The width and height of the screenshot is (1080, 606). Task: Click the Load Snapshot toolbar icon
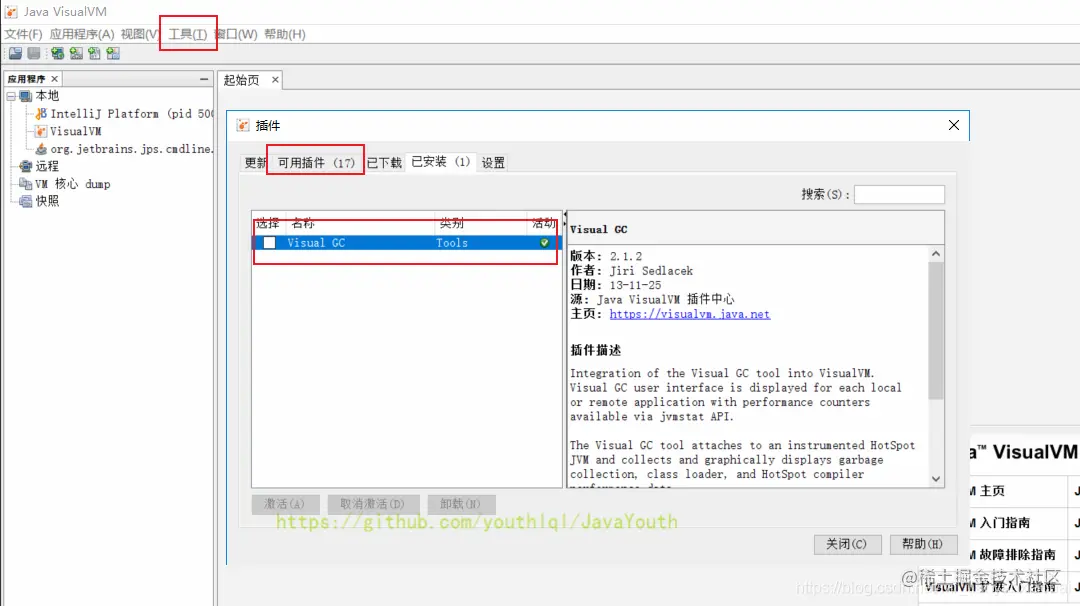pyautogui.click(x=15, y=53)
